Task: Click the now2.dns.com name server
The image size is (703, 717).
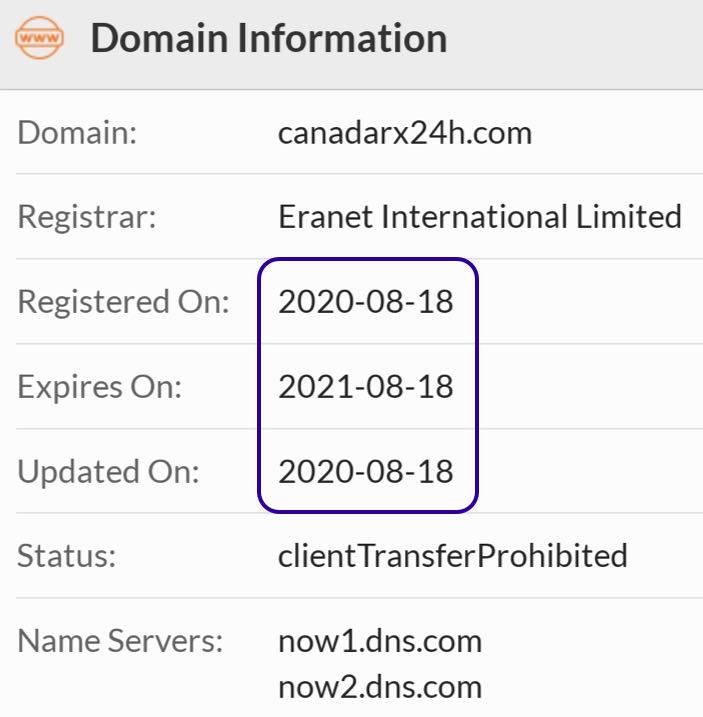Action: click(380, 687)
